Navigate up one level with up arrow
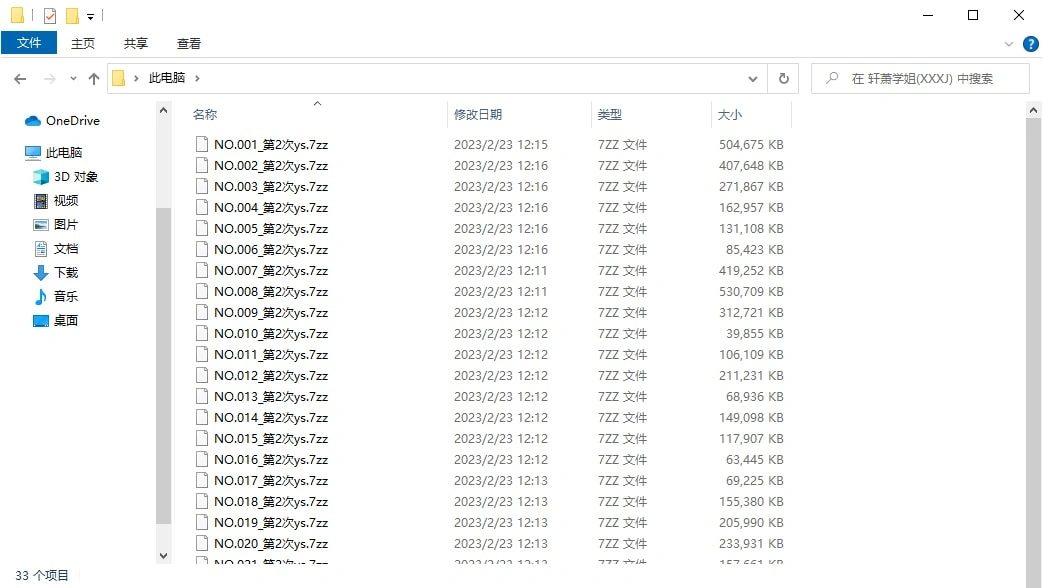The image size is (1043, 588). tap(94, 78)
